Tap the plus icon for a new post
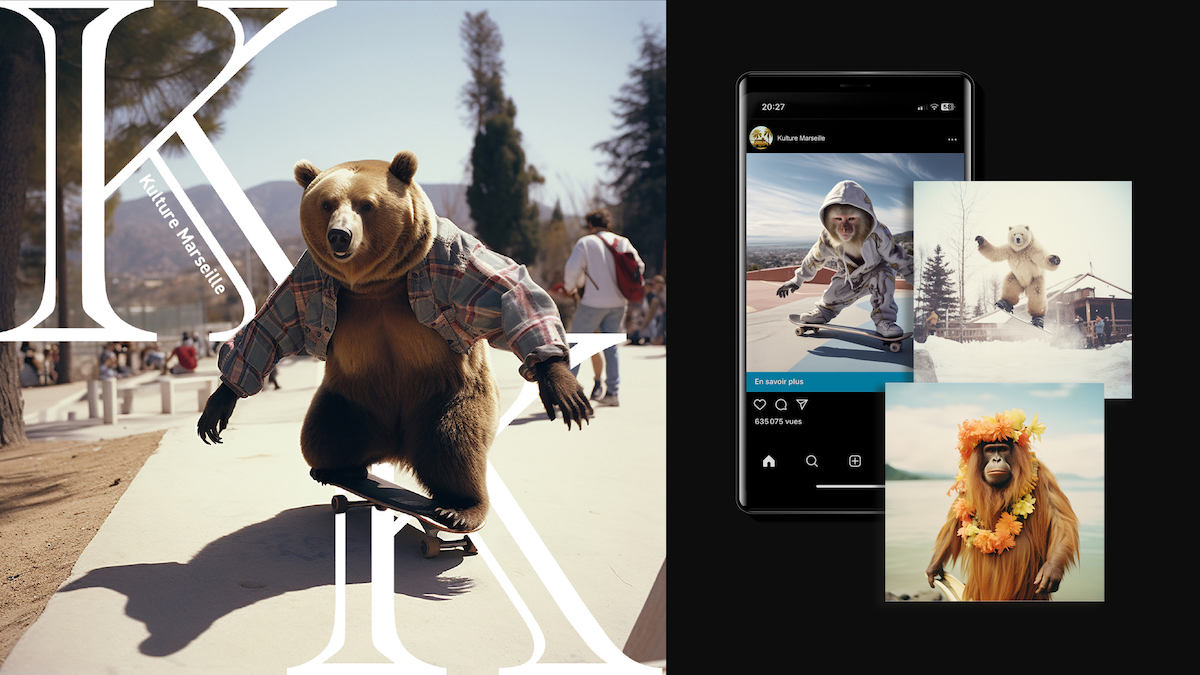 (855, 461)
